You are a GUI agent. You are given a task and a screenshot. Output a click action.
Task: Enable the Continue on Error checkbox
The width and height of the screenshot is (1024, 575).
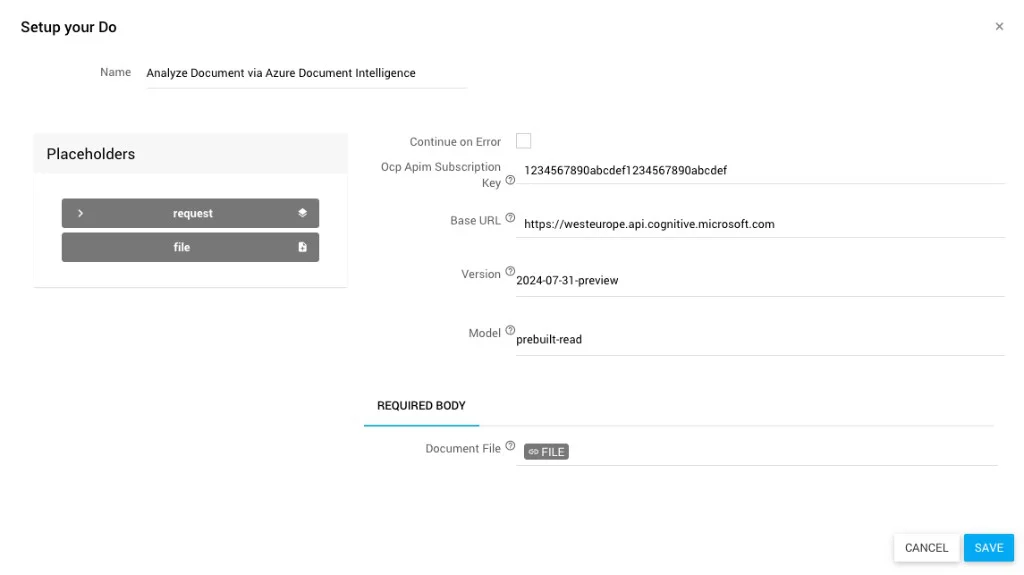523,141
